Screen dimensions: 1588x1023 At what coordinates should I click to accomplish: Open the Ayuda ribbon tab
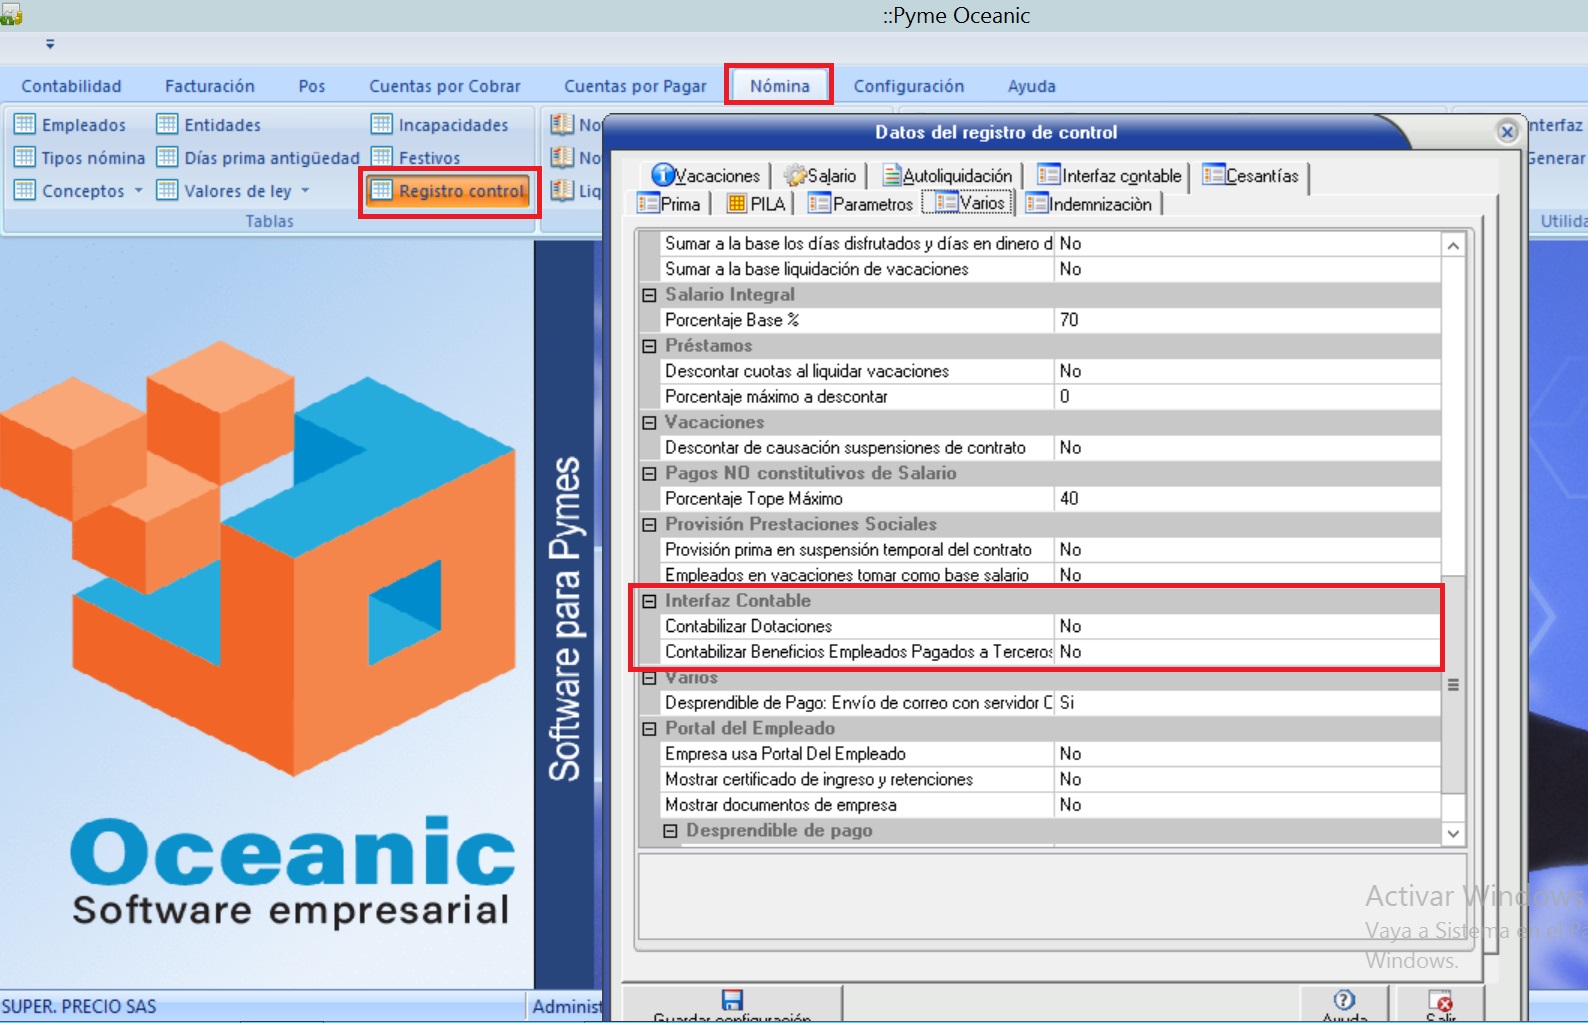click(x=1032, y=86)
